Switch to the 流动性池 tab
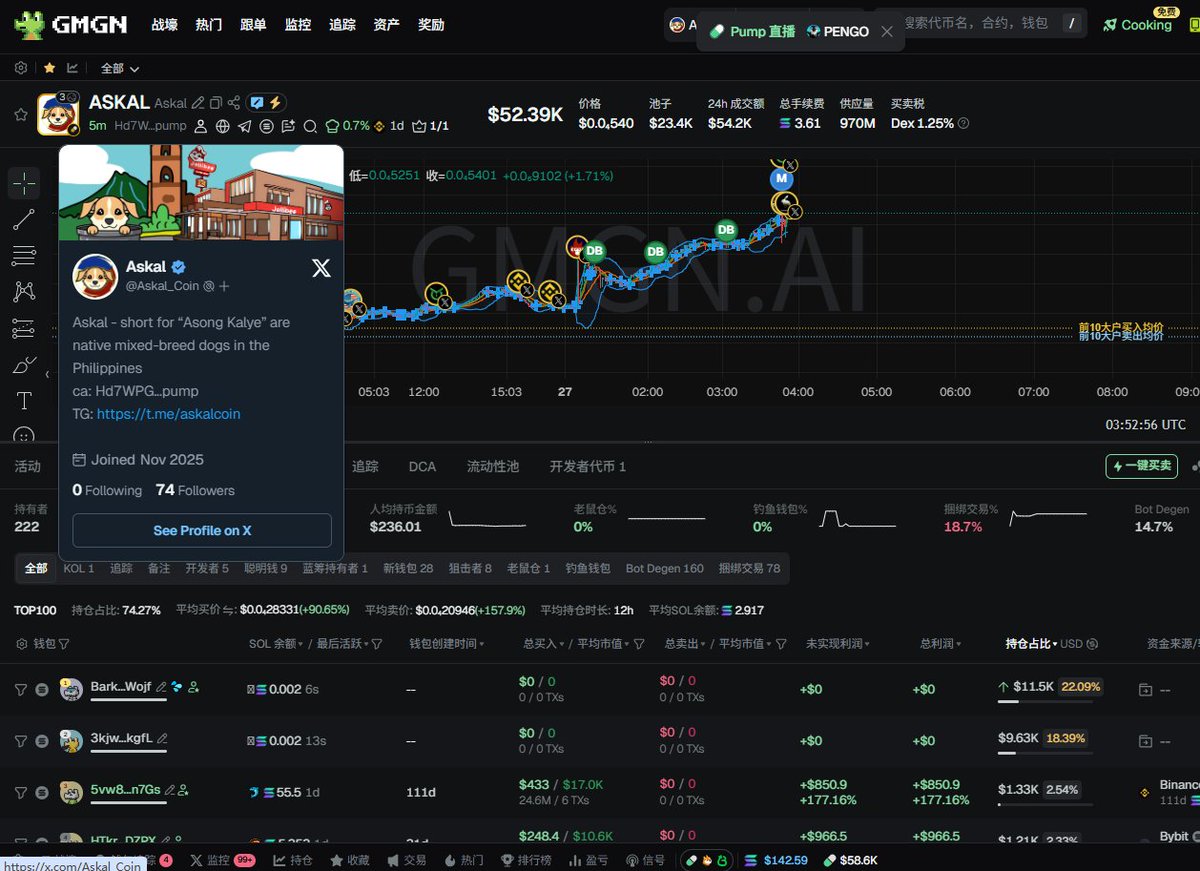 pyautogui.click(x=493, y=466)
